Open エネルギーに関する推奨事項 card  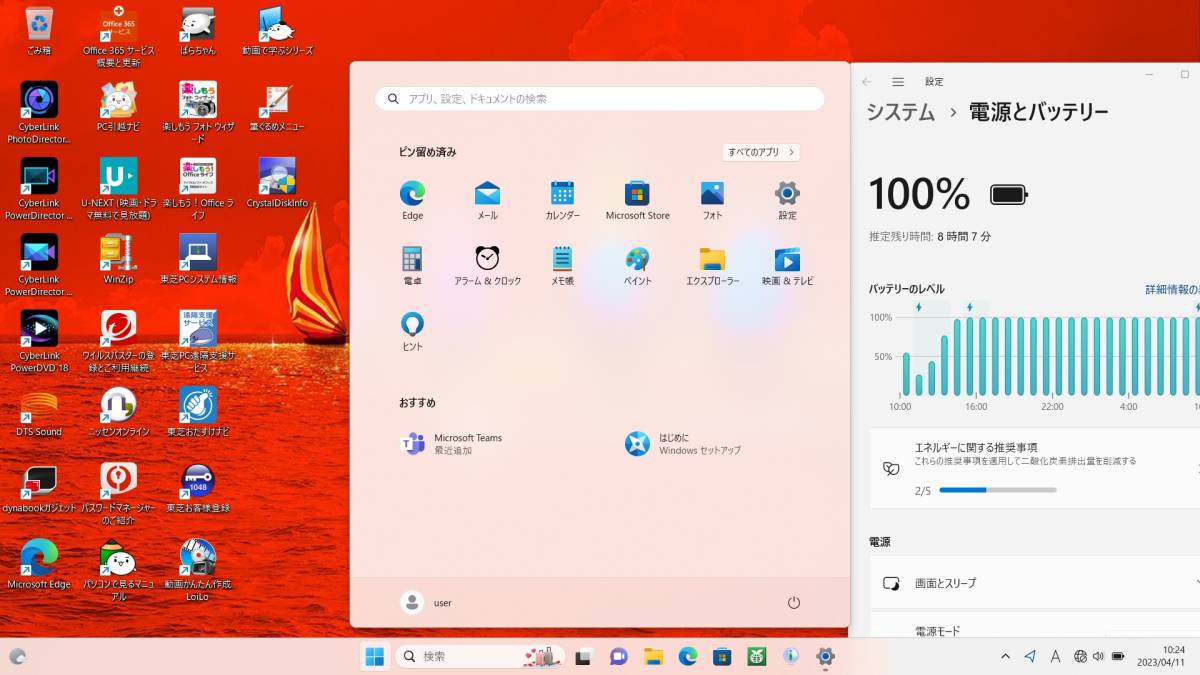coord(1035,468)
